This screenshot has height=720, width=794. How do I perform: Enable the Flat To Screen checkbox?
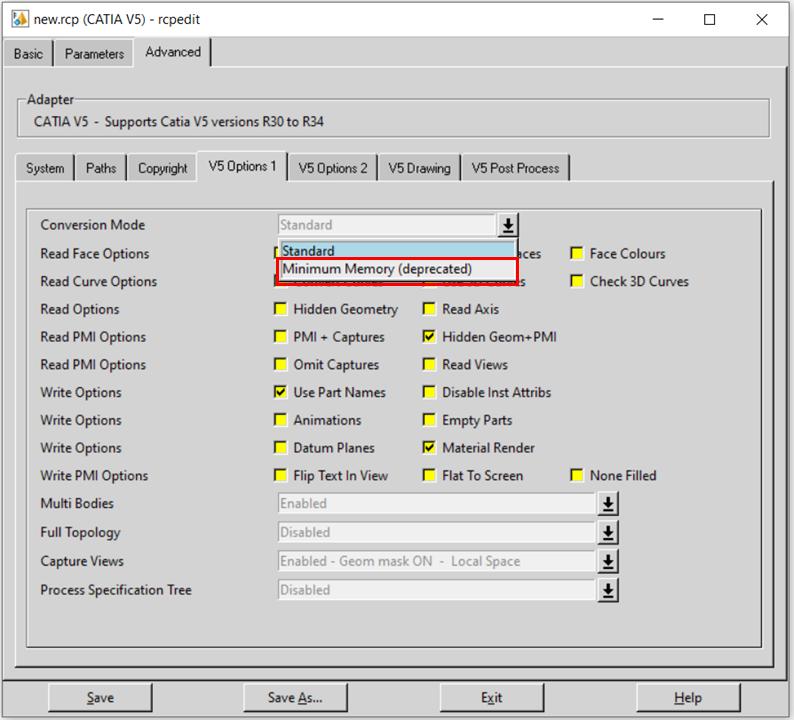429,475
